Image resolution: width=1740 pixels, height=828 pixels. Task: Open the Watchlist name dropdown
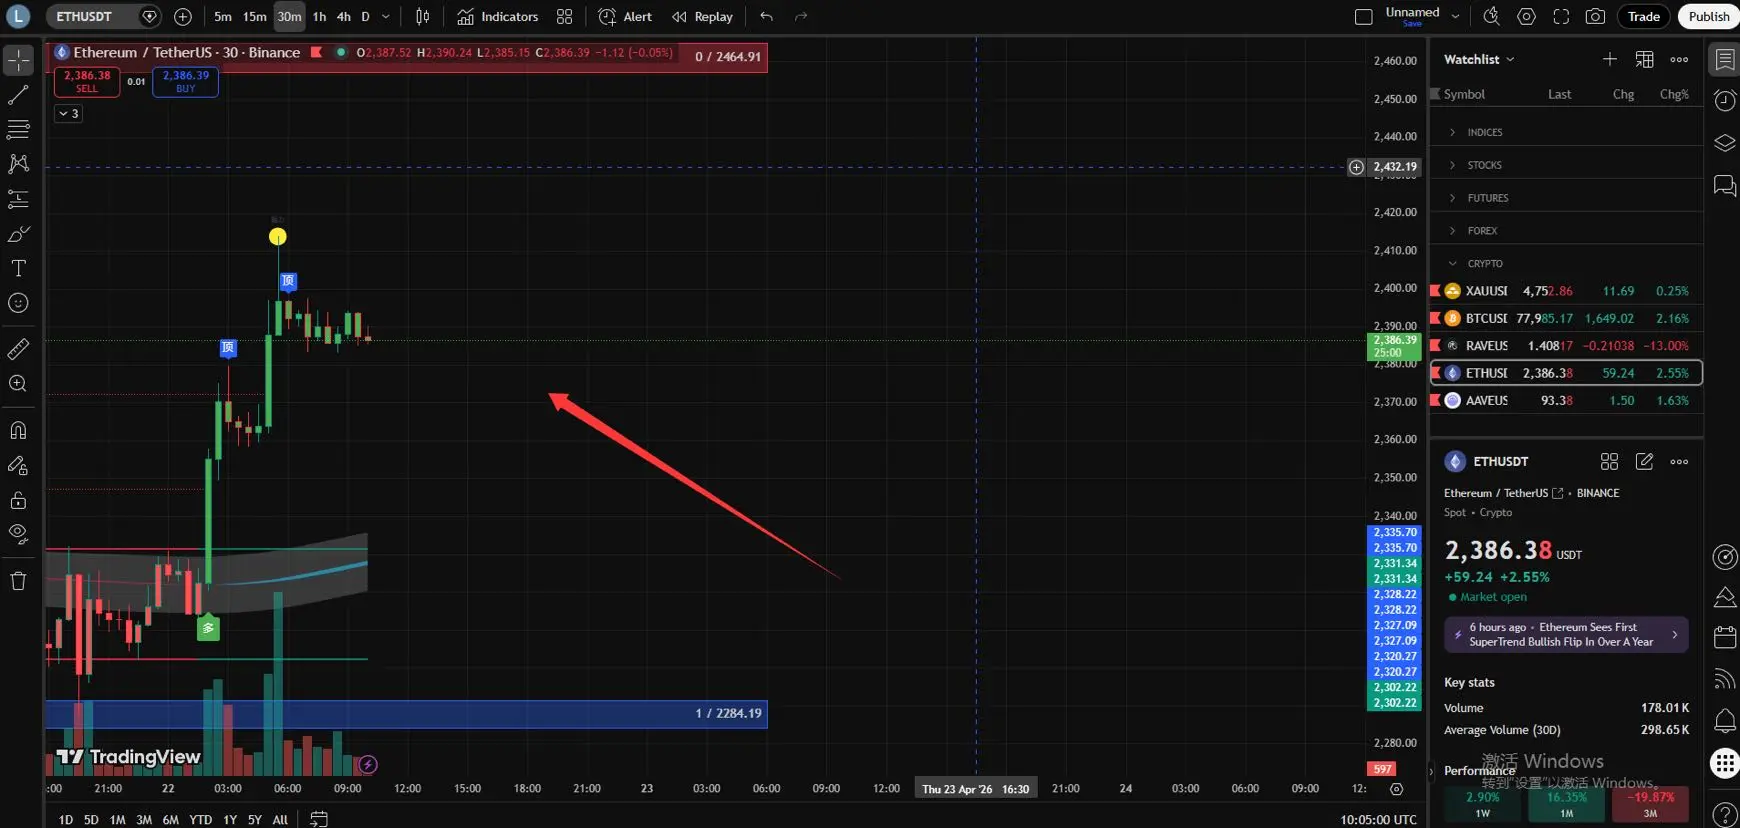1479,60
